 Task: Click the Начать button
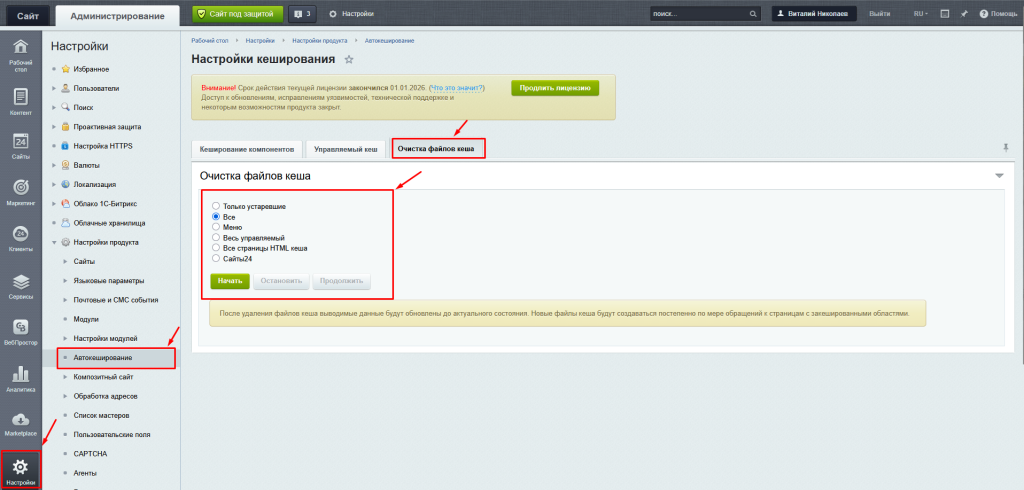tap(230, 282)
